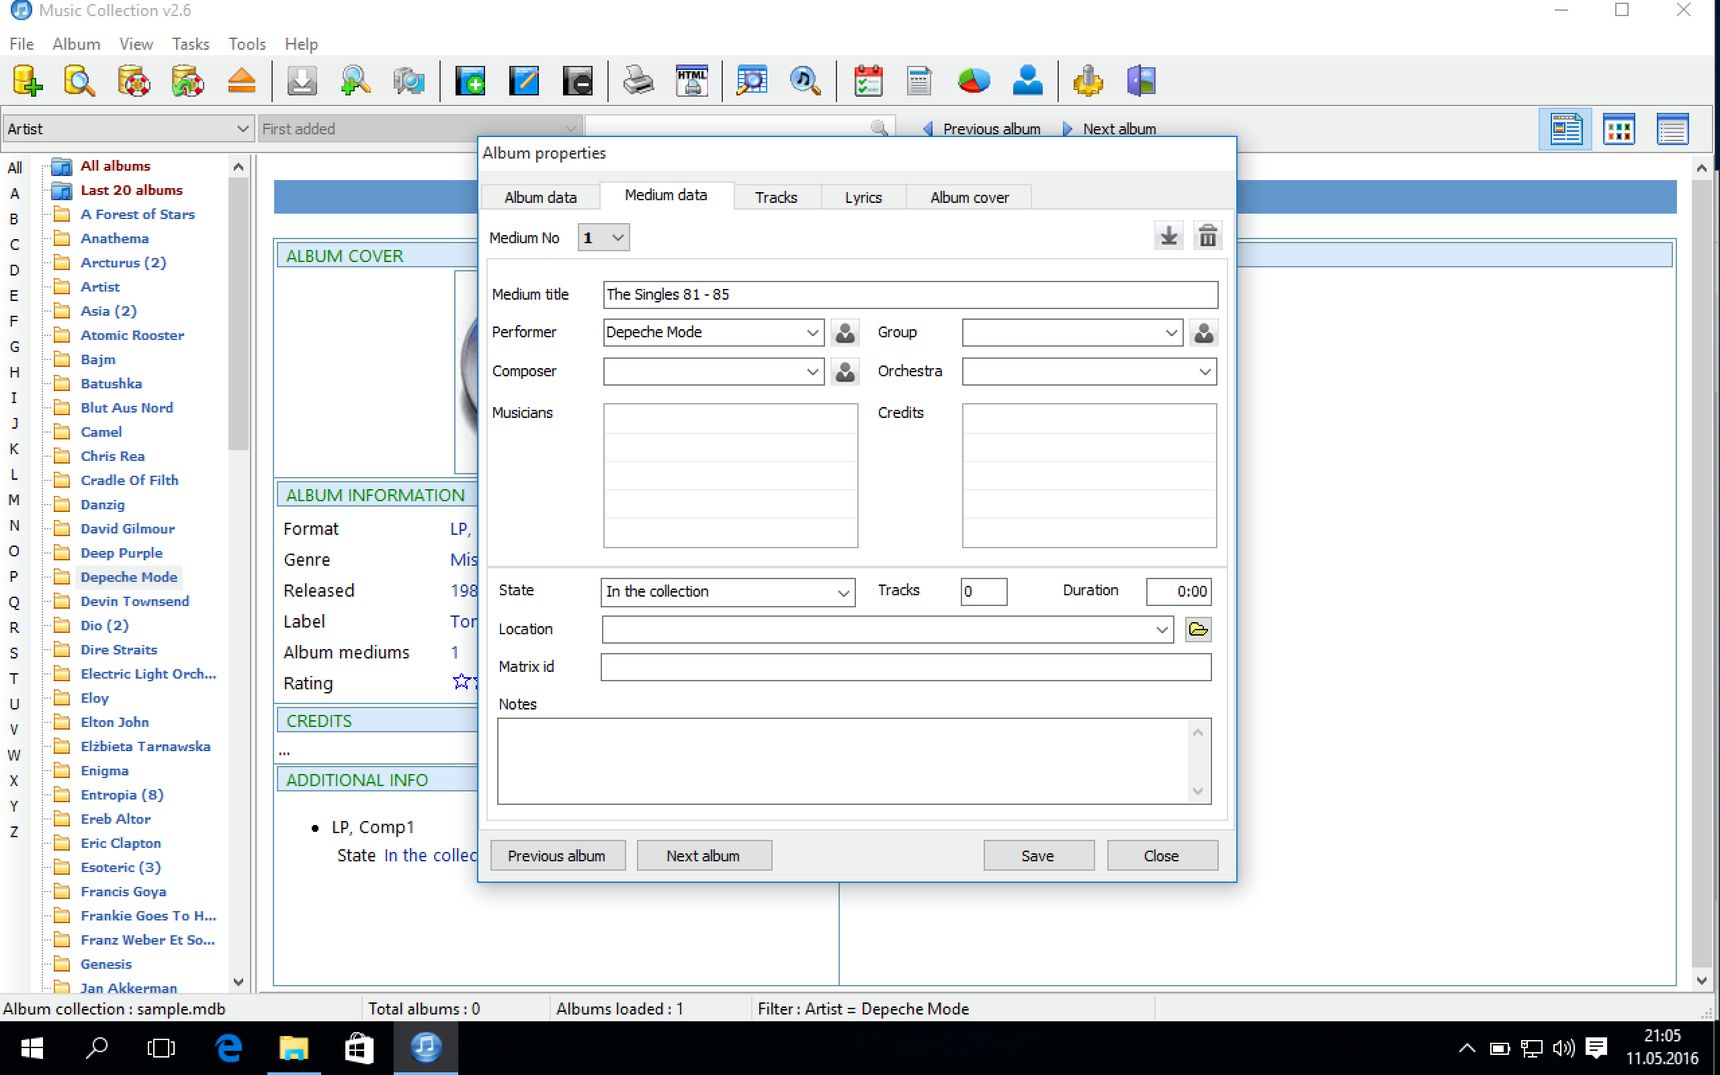
Task: Click the notes document toolbar icon
Action: pyautogui.click(x=920, y=81)
